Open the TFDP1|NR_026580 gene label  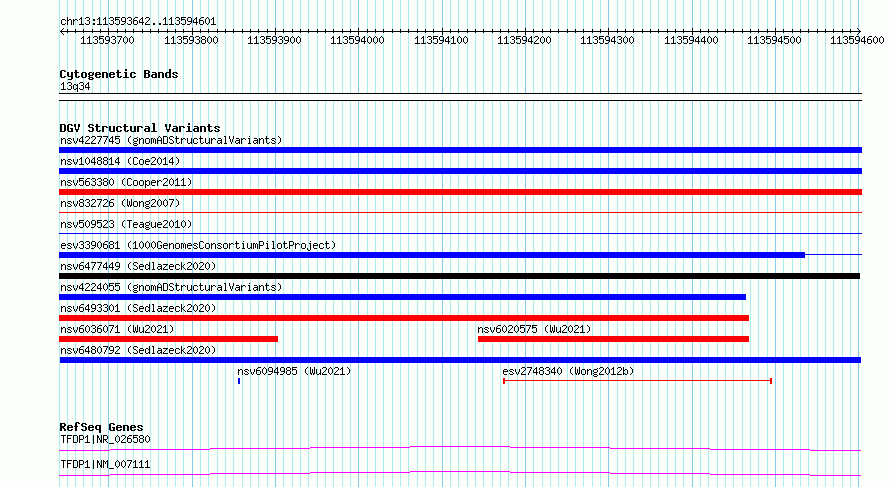(x=106, y=439)
